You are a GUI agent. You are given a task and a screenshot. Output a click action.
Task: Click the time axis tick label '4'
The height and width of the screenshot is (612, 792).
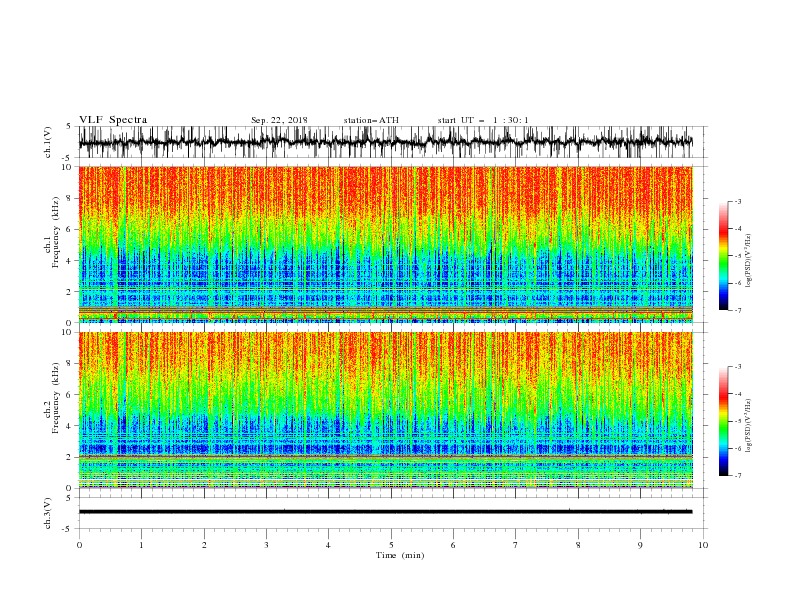click(328, 545)
